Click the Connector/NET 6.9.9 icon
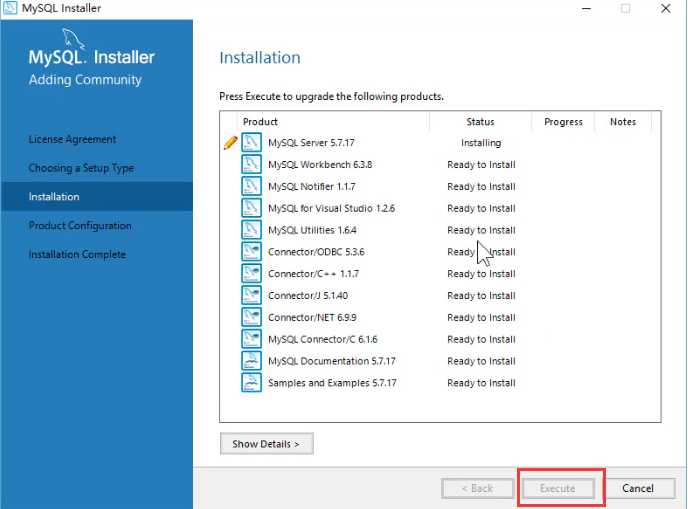 pyautogui.click(x=251, y=317)
